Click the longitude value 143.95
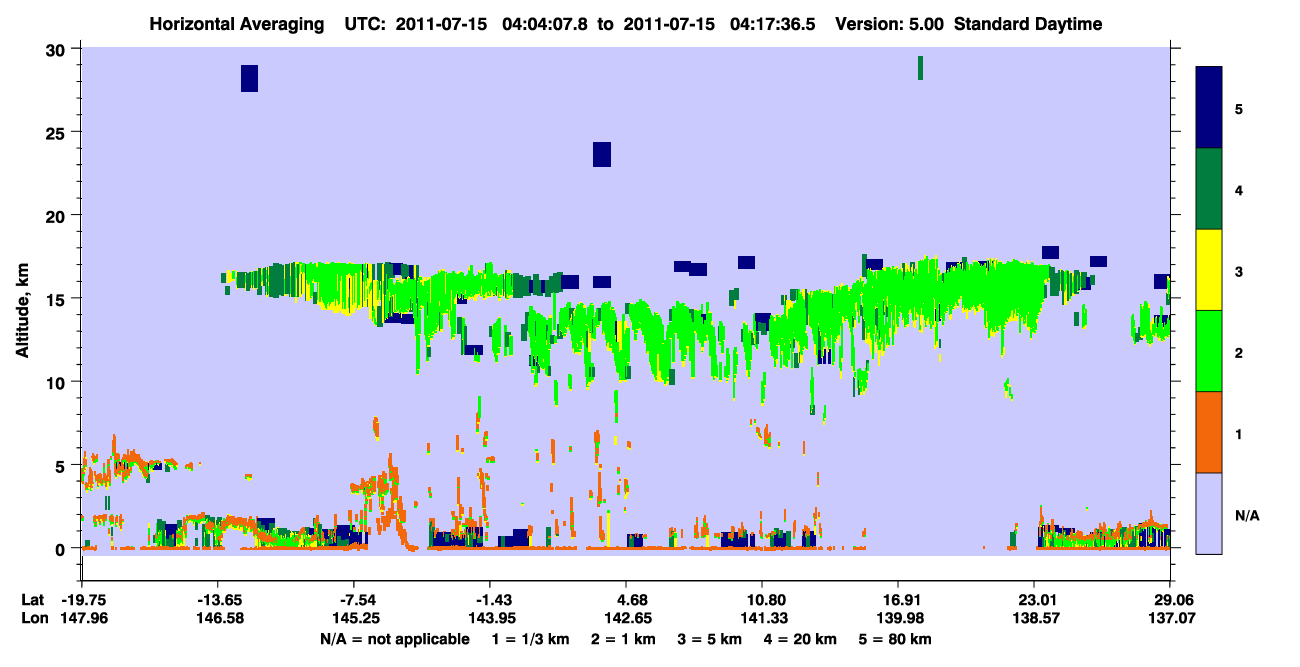The width and height of the screenshot is (1300, 667). coord(490,618)
